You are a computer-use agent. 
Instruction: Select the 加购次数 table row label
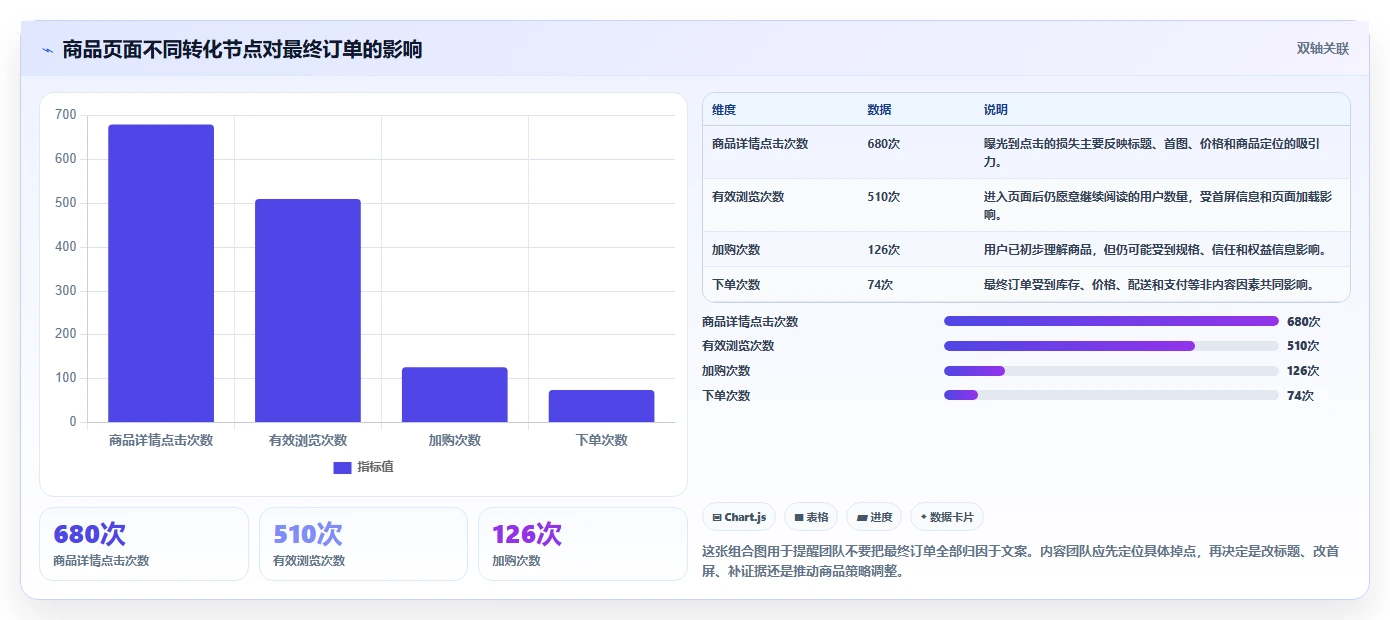coord(736,250)
